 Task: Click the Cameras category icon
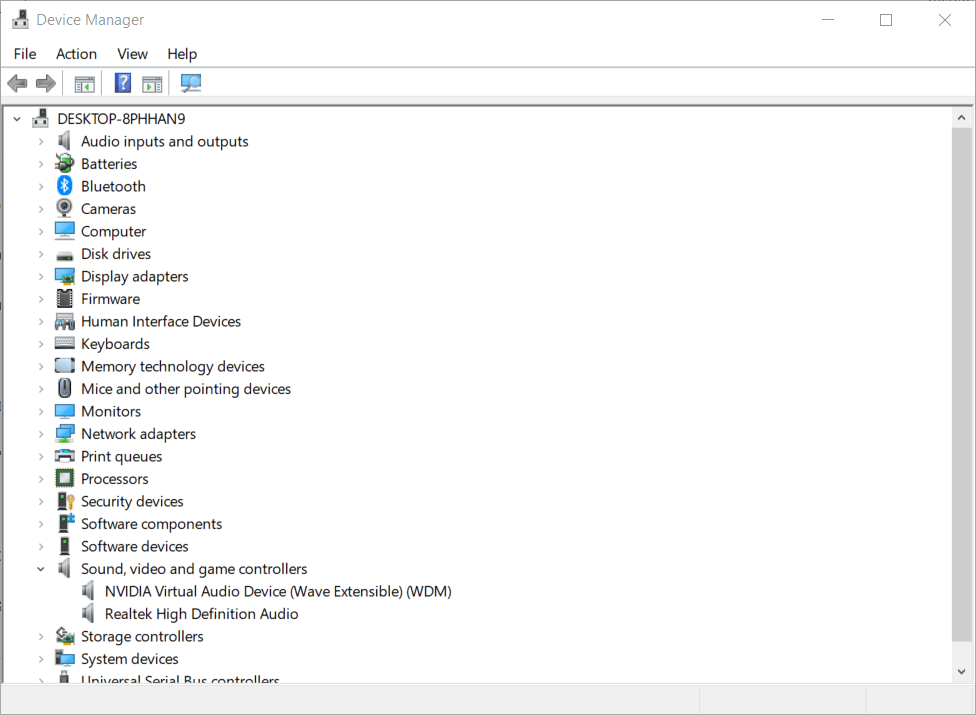pyautogui.click(x=64, y=208)
